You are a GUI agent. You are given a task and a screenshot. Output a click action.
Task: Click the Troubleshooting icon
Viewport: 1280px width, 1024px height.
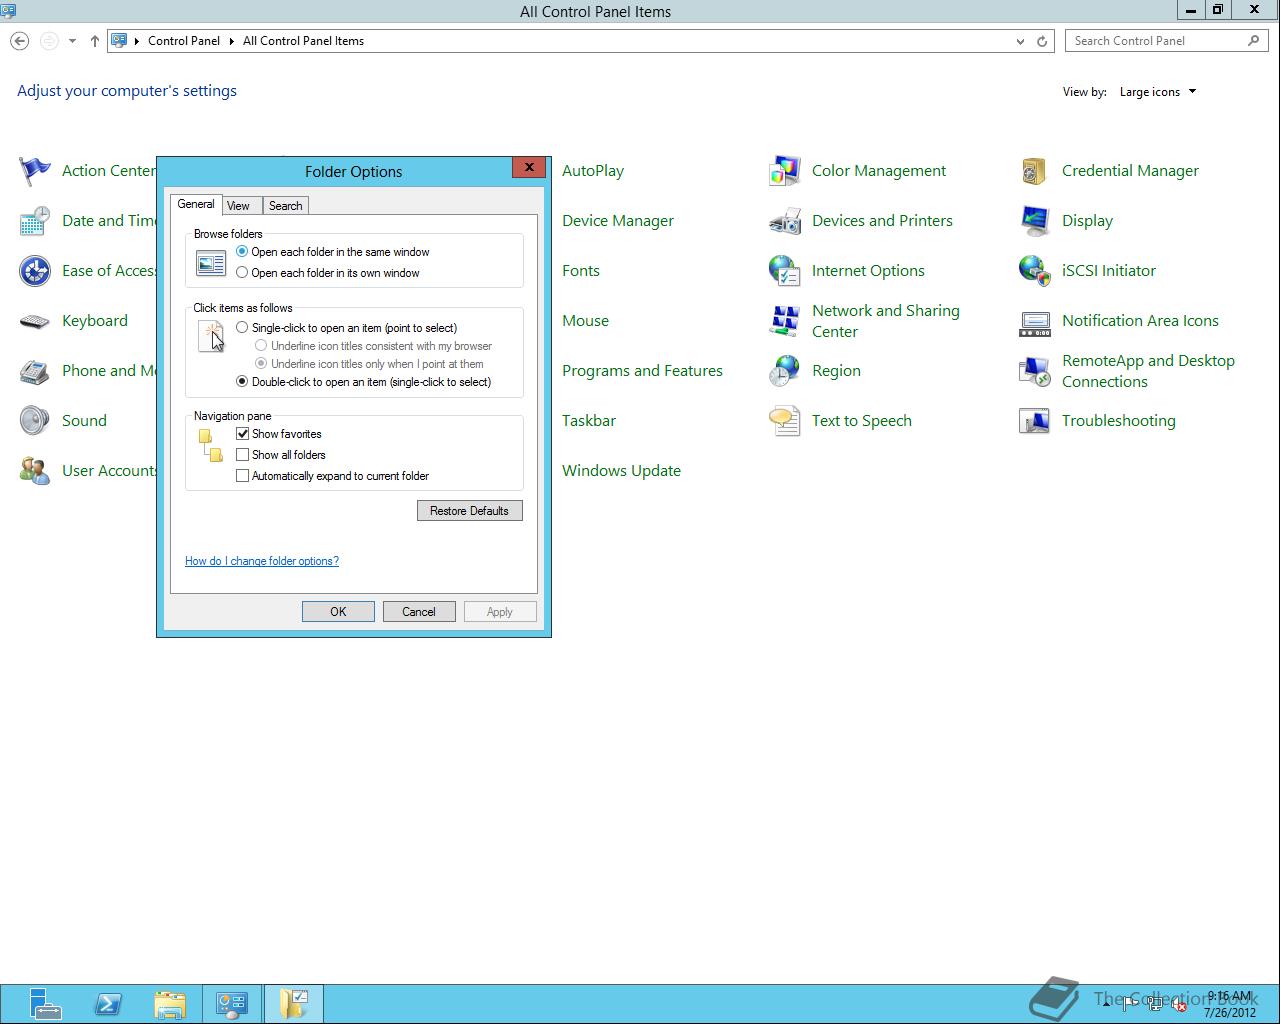coord(1035,421)
